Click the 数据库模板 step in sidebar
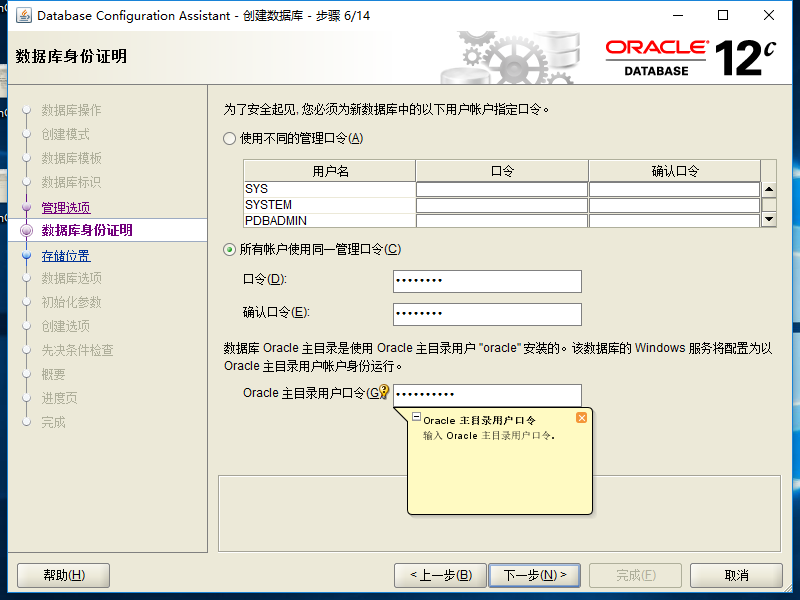 click(71, 158)
